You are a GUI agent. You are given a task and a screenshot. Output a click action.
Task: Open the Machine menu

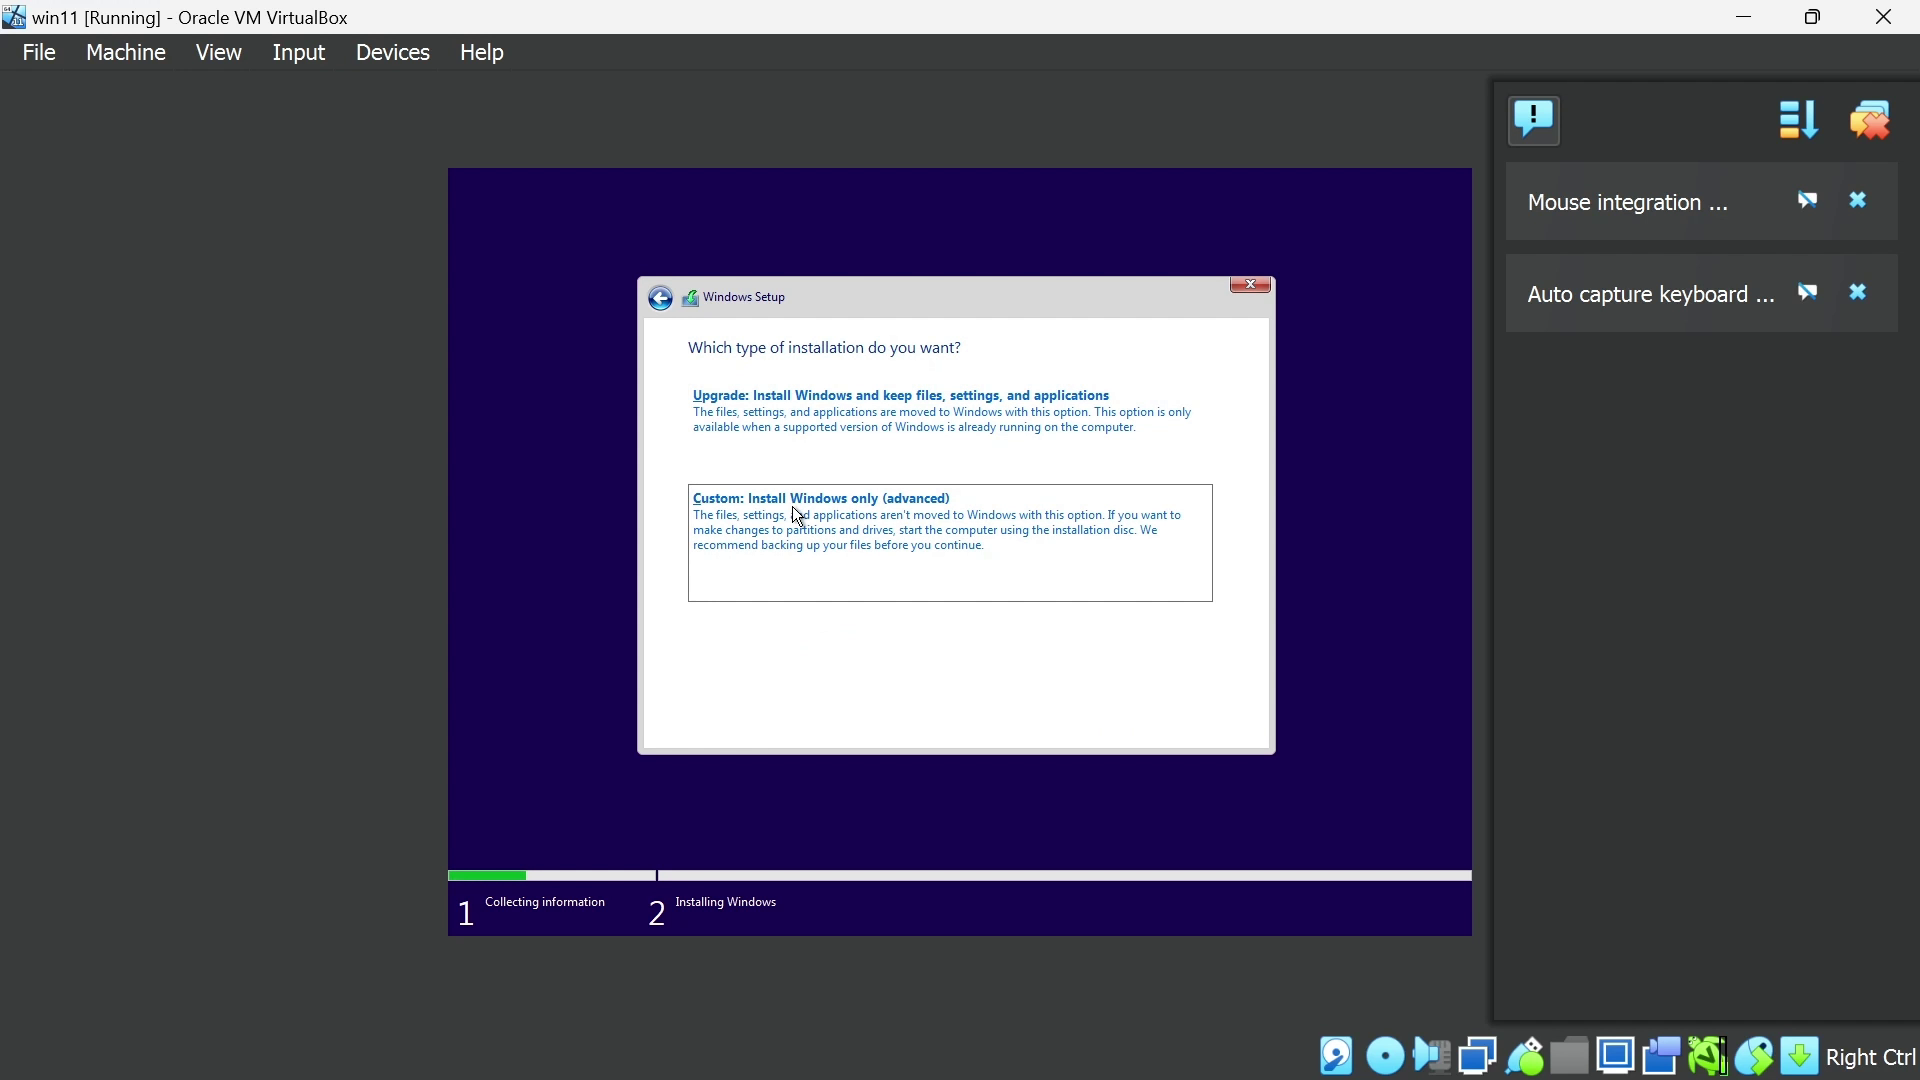pos(126,53)
